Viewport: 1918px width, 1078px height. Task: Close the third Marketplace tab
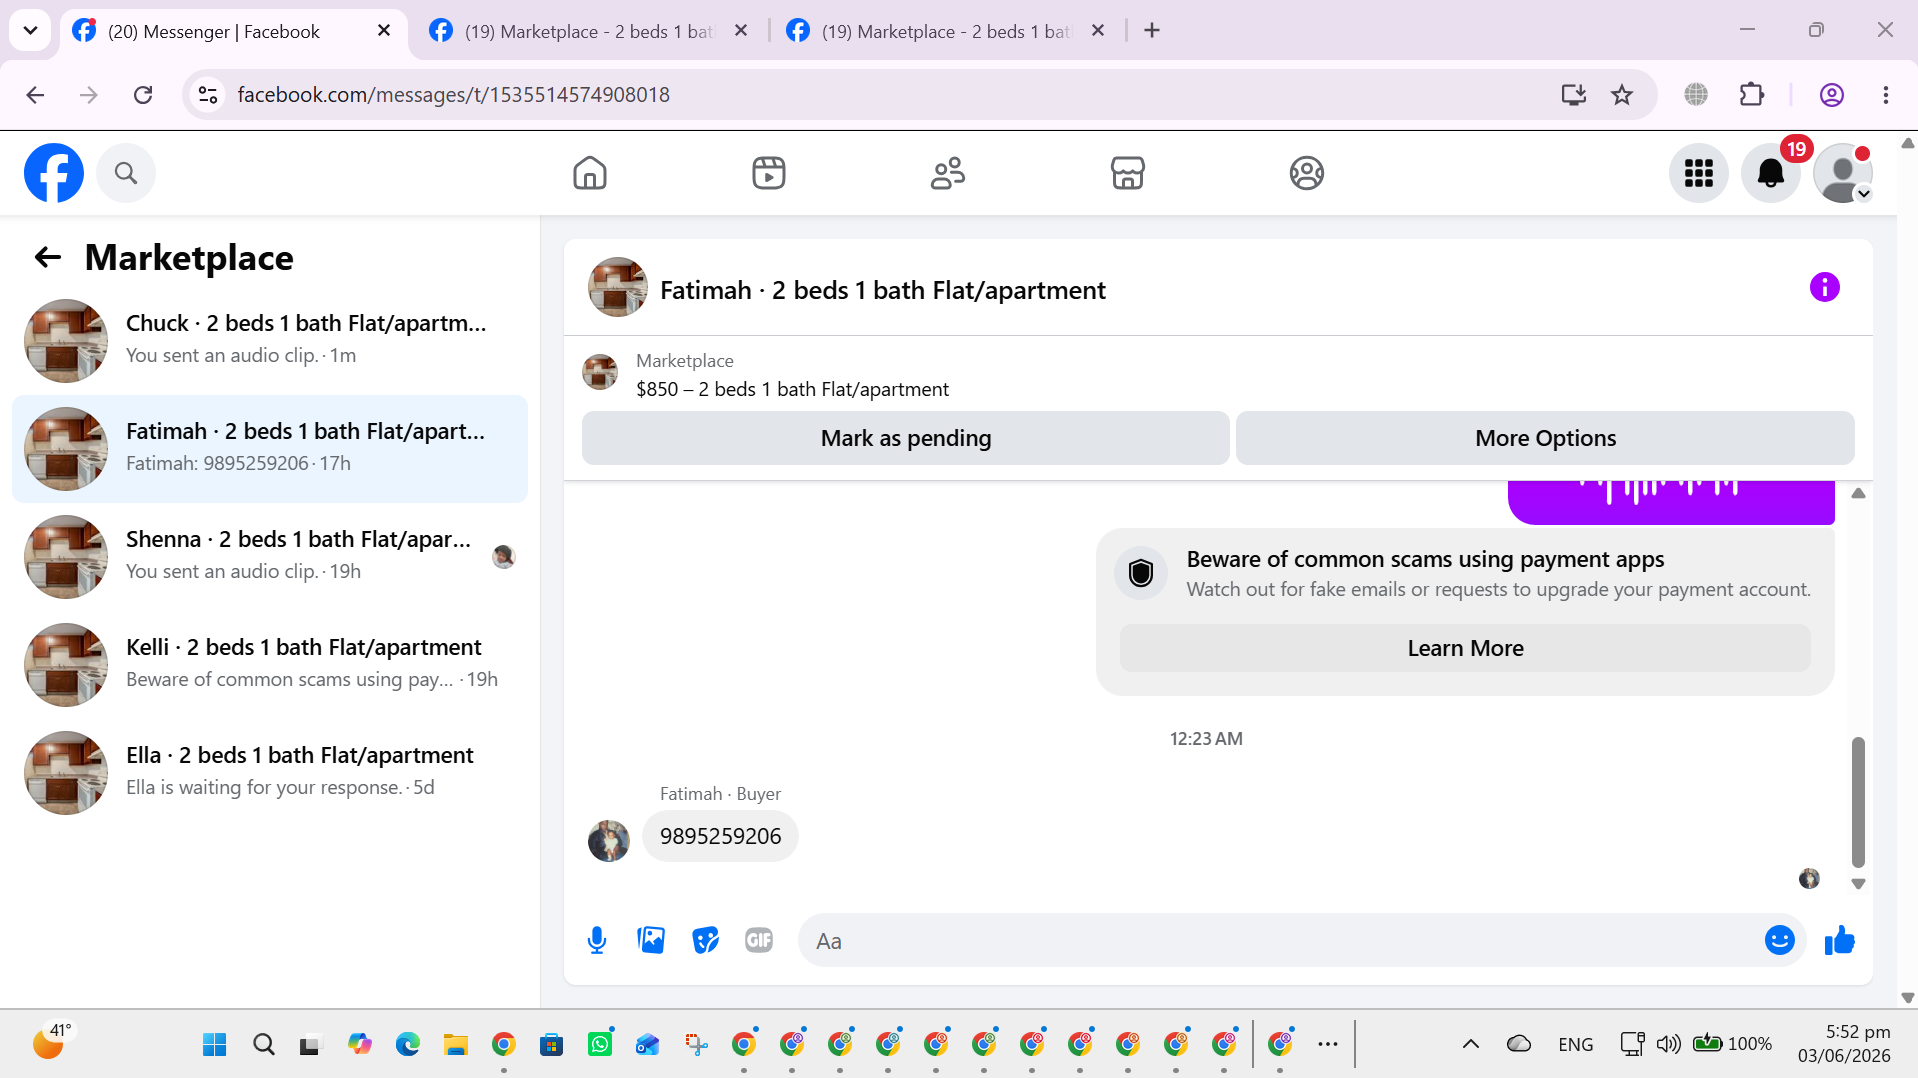coord(1098,31)
